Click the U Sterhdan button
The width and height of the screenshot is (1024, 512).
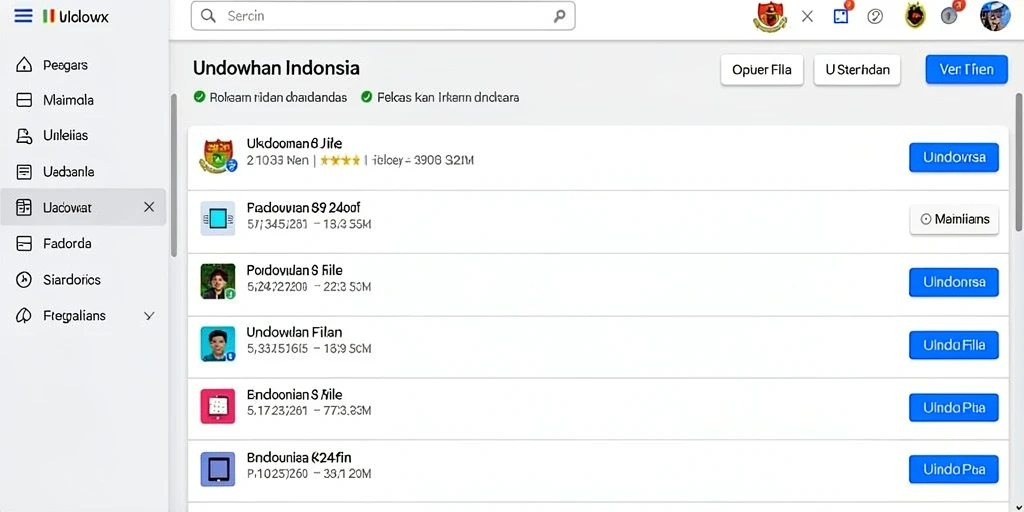click(857, 70)
